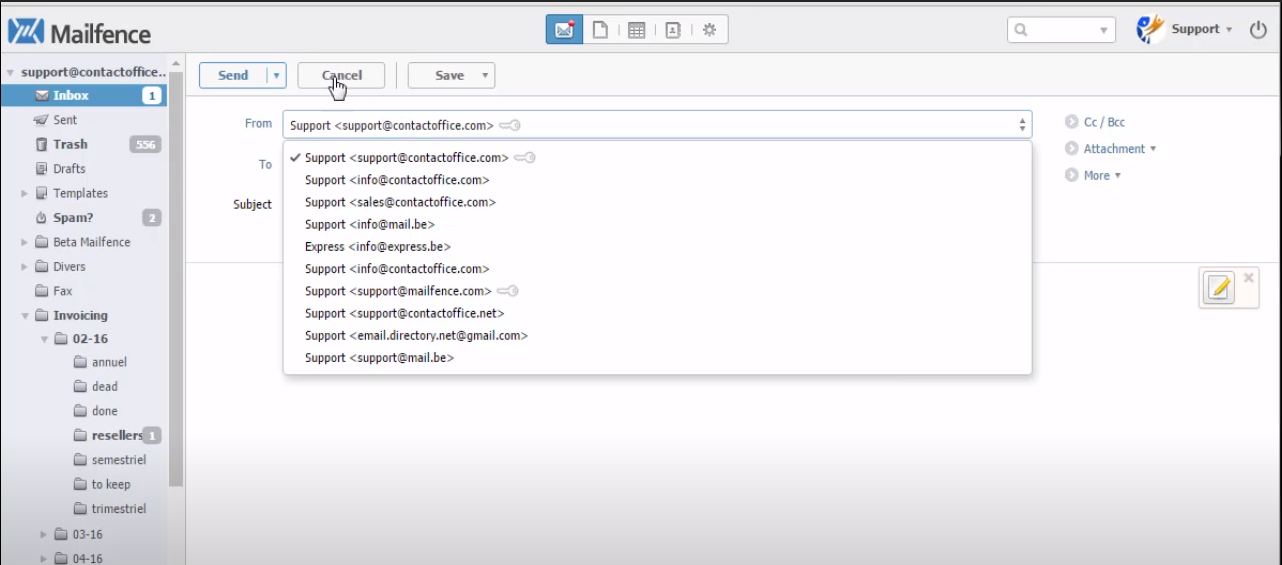Click the search magnifier icon
The image size is (1282, 565).
tap(1021, 30)
